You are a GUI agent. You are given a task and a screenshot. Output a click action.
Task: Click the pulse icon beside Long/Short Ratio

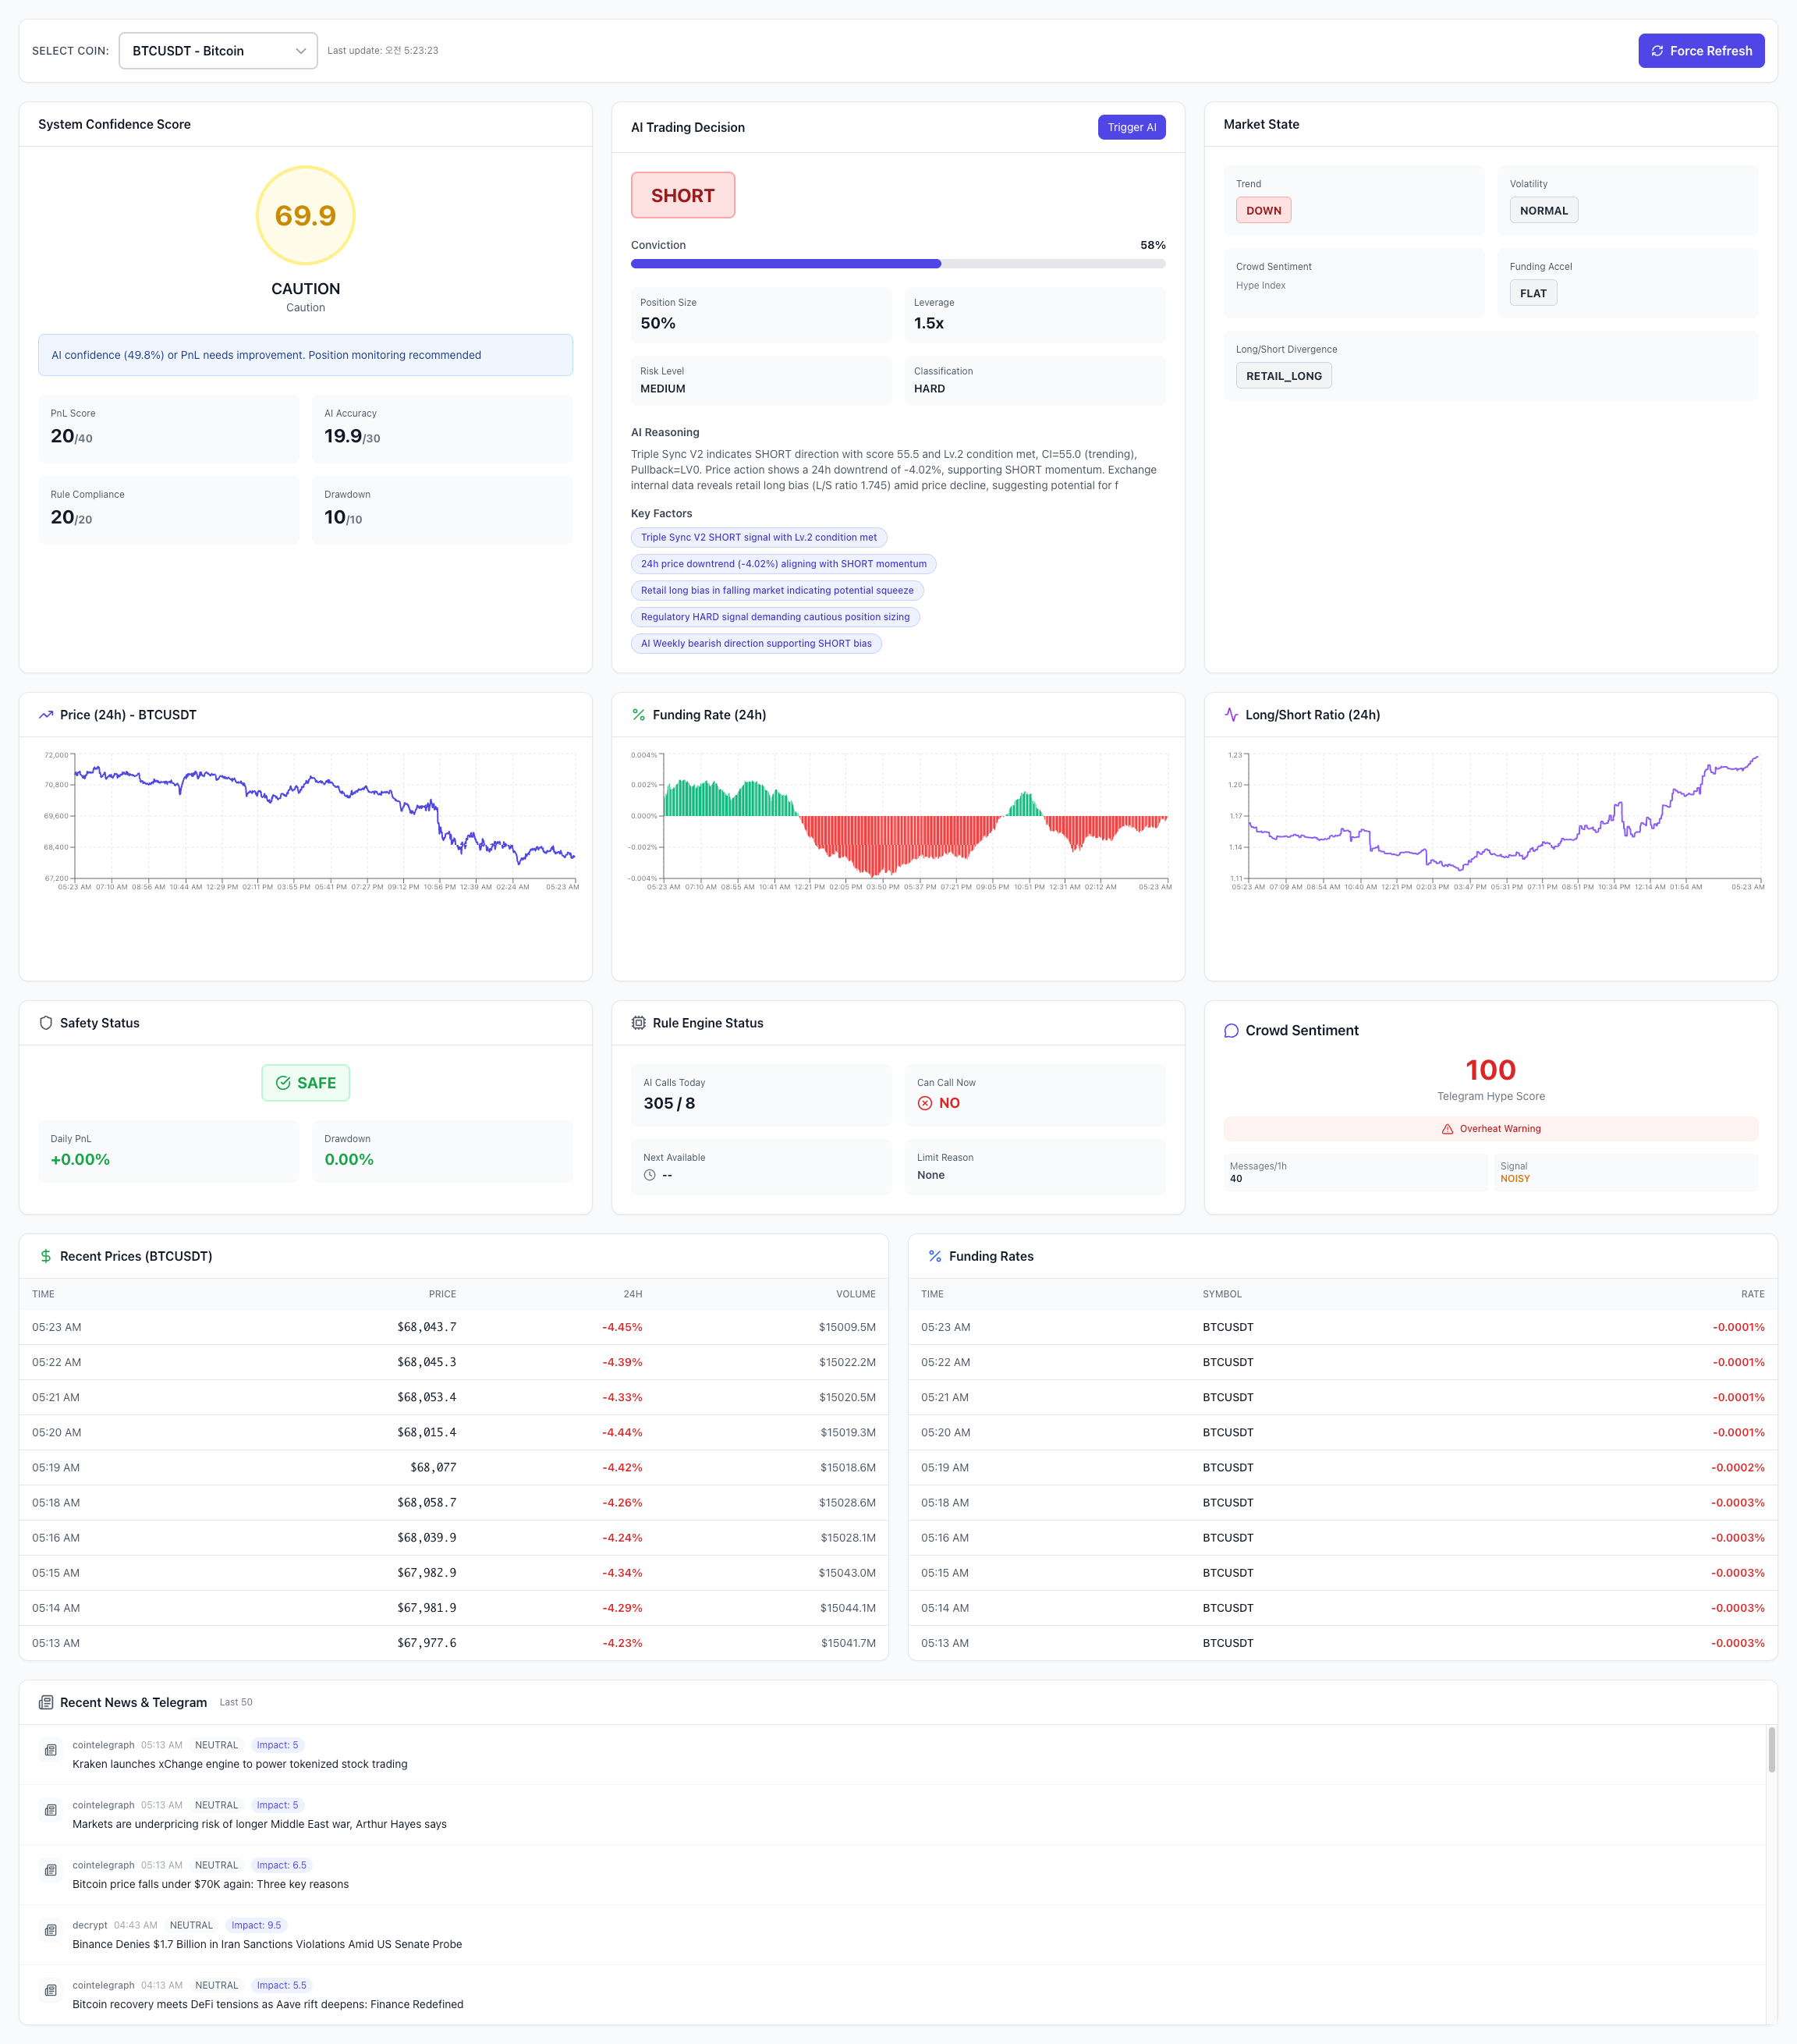[x=1231, y=715]
